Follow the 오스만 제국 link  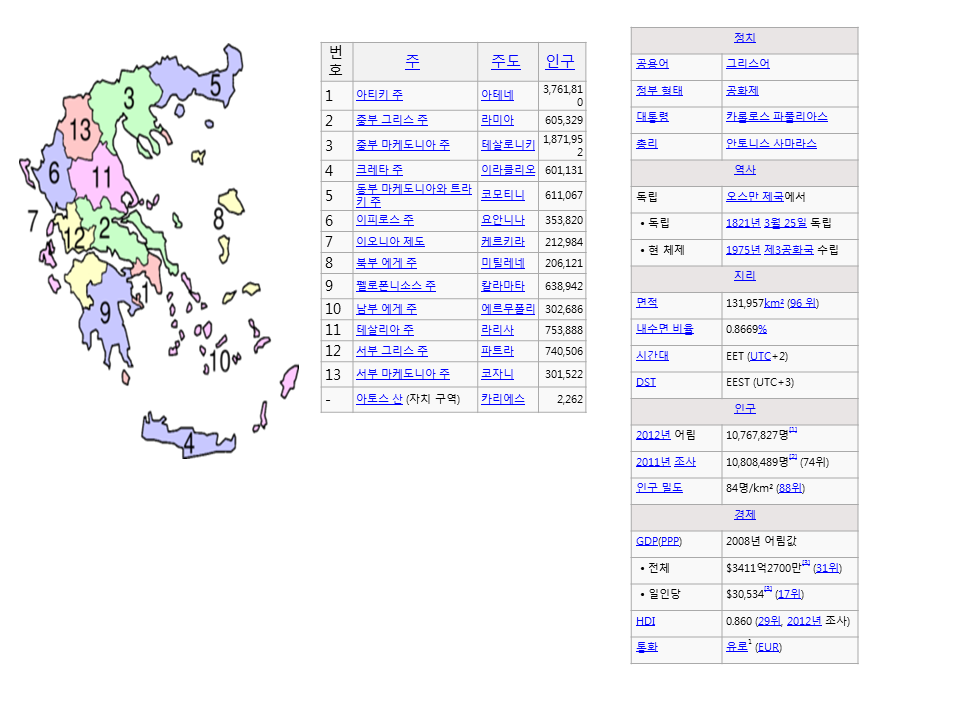coord(754,197)
